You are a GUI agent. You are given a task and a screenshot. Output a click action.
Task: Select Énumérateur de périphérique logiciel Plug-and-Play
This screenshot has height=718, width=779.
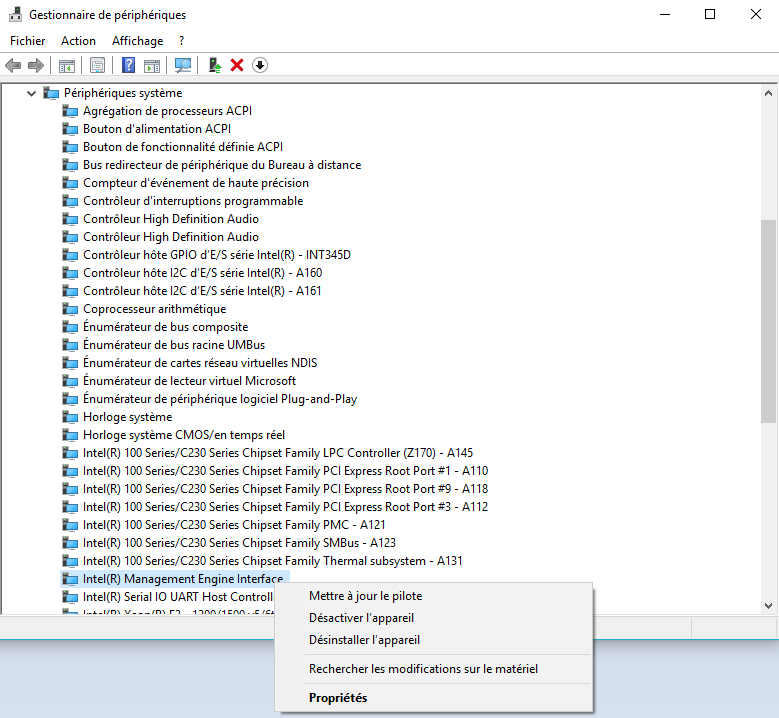tap(220, 399)
